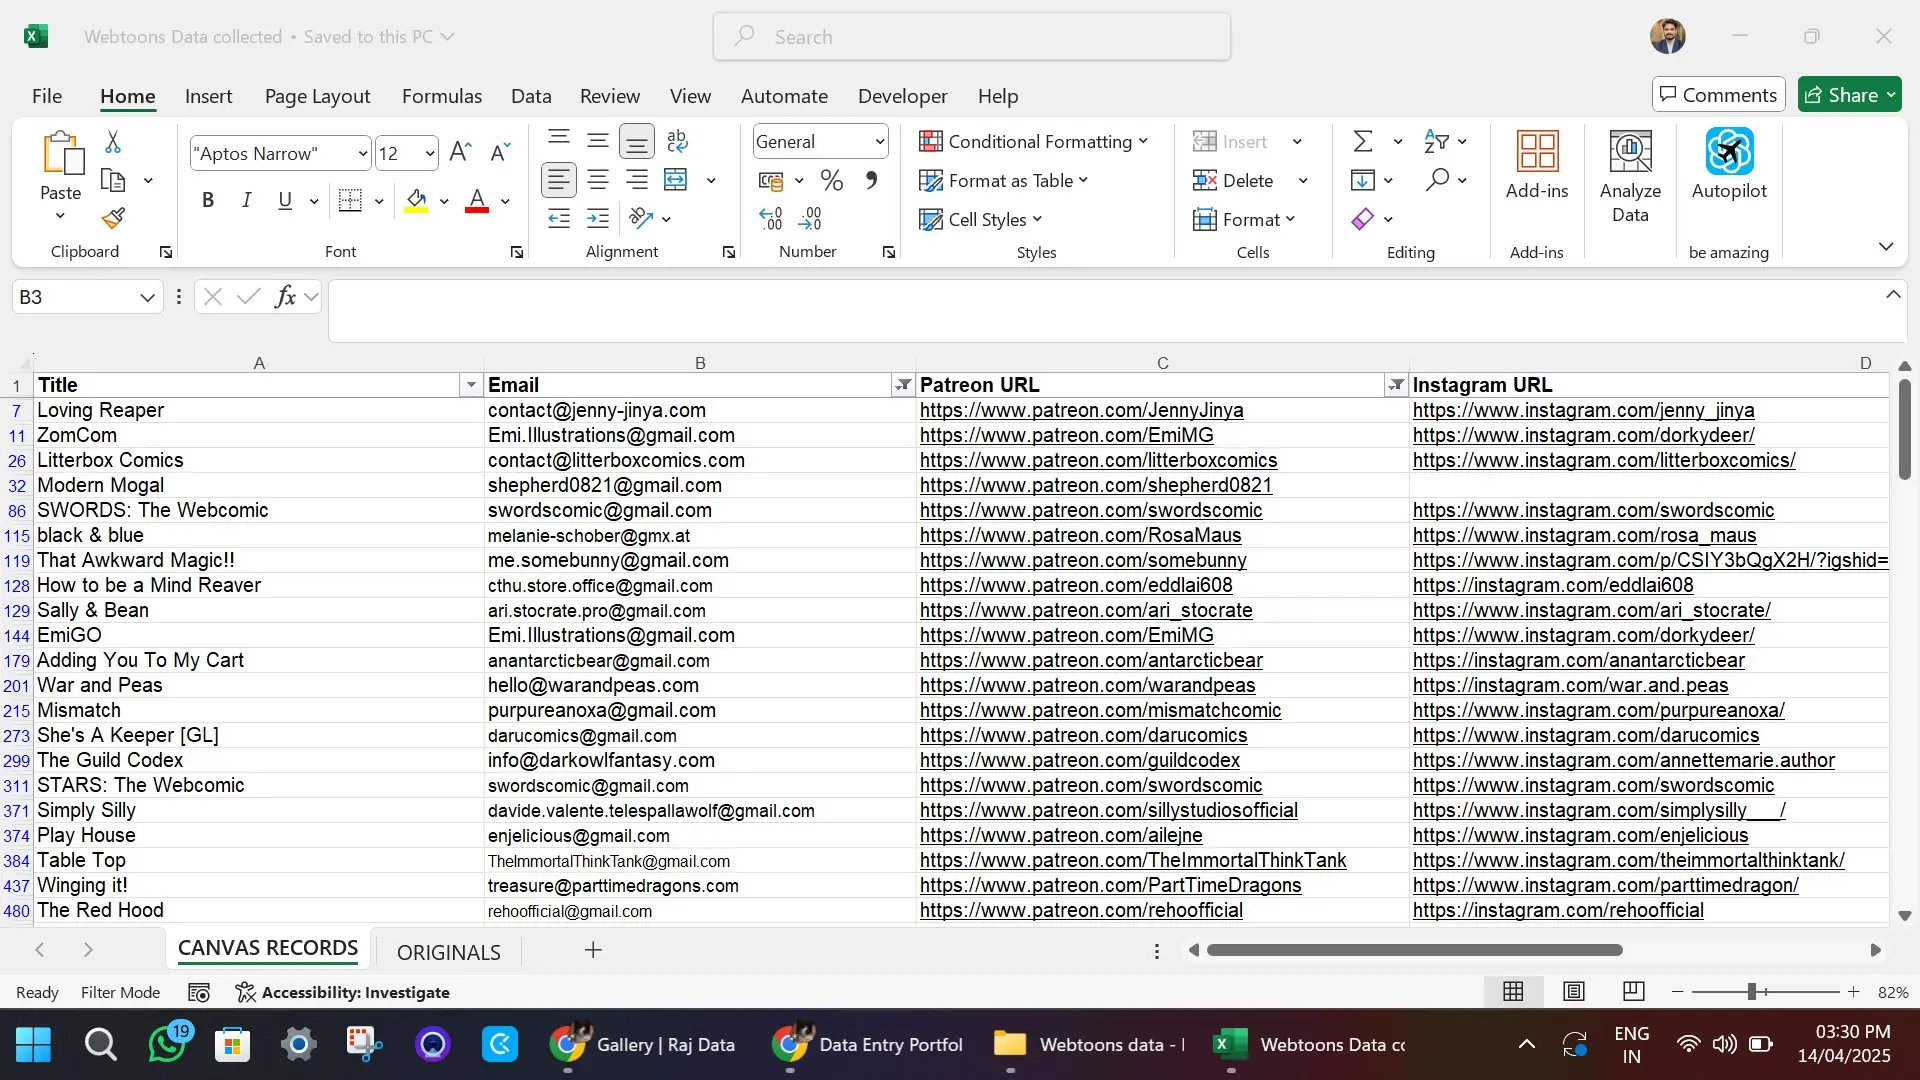Add a new sheet with plus
Viewport: 1920px width, 1080px height.
(593, 950)
